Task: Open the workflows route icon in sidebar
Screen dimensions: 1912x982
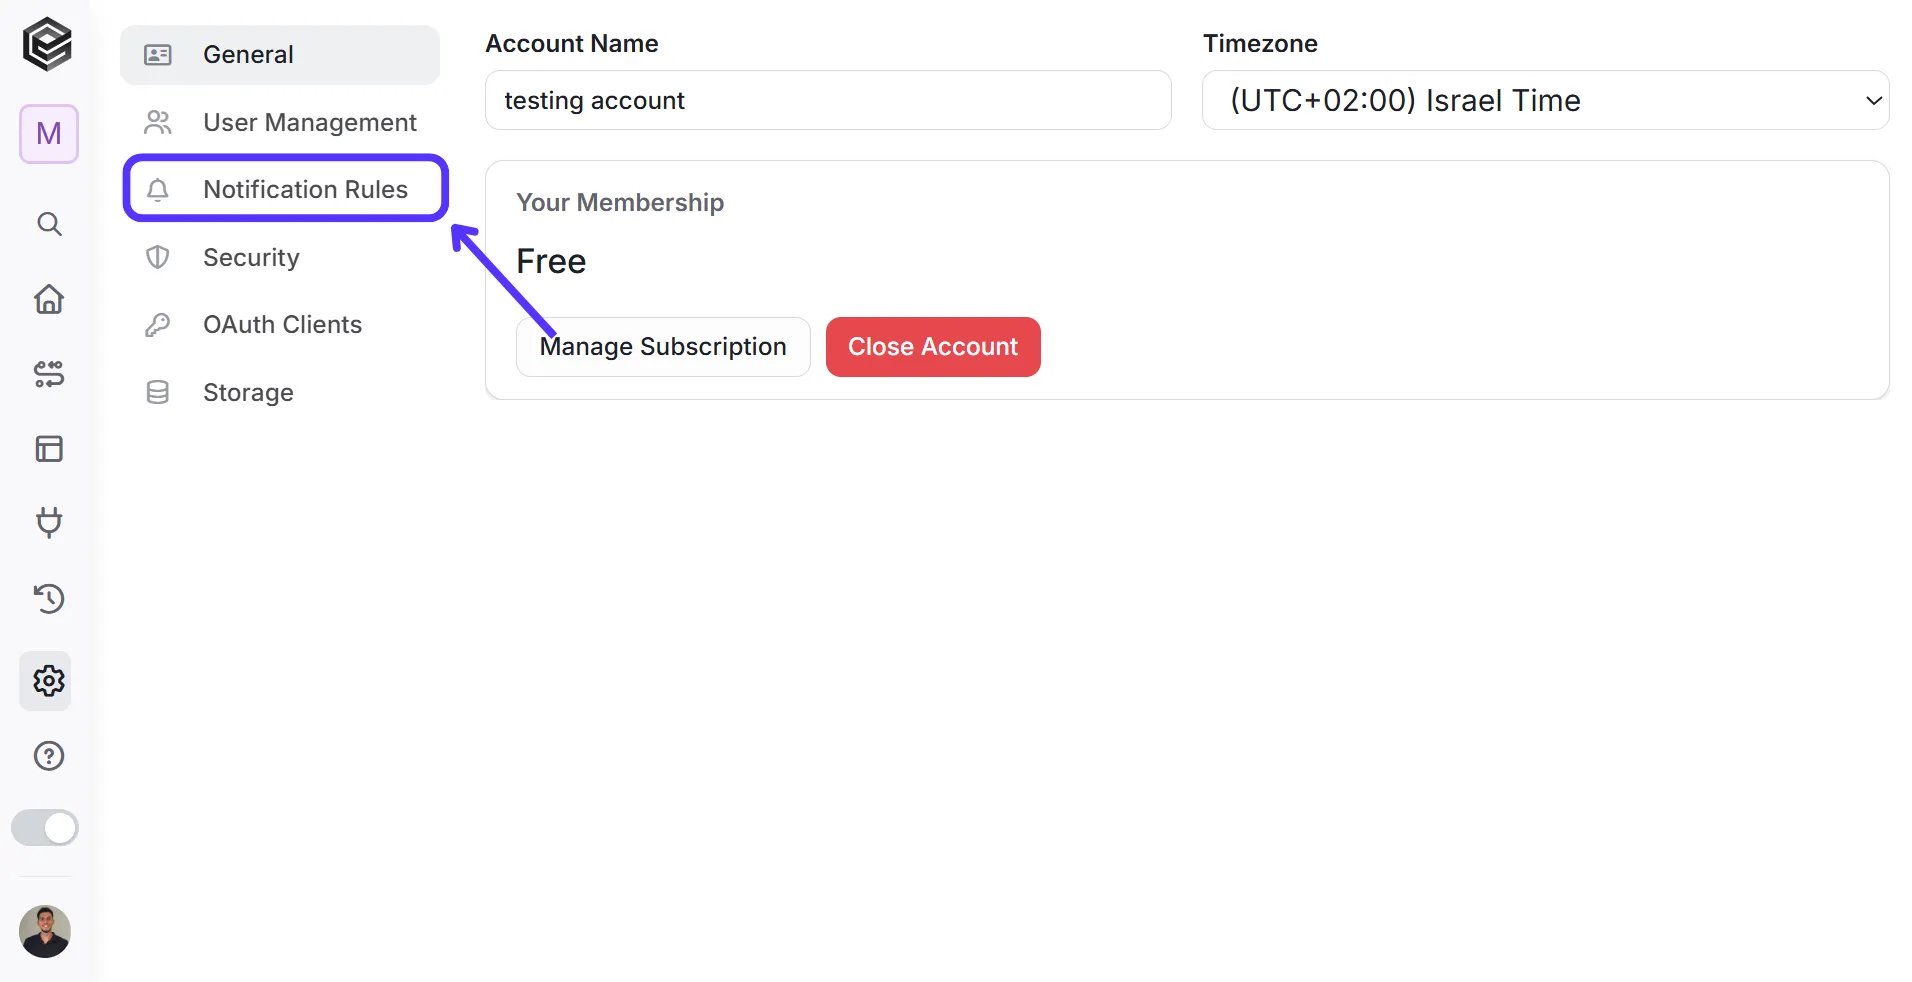Action: point(49,374)
